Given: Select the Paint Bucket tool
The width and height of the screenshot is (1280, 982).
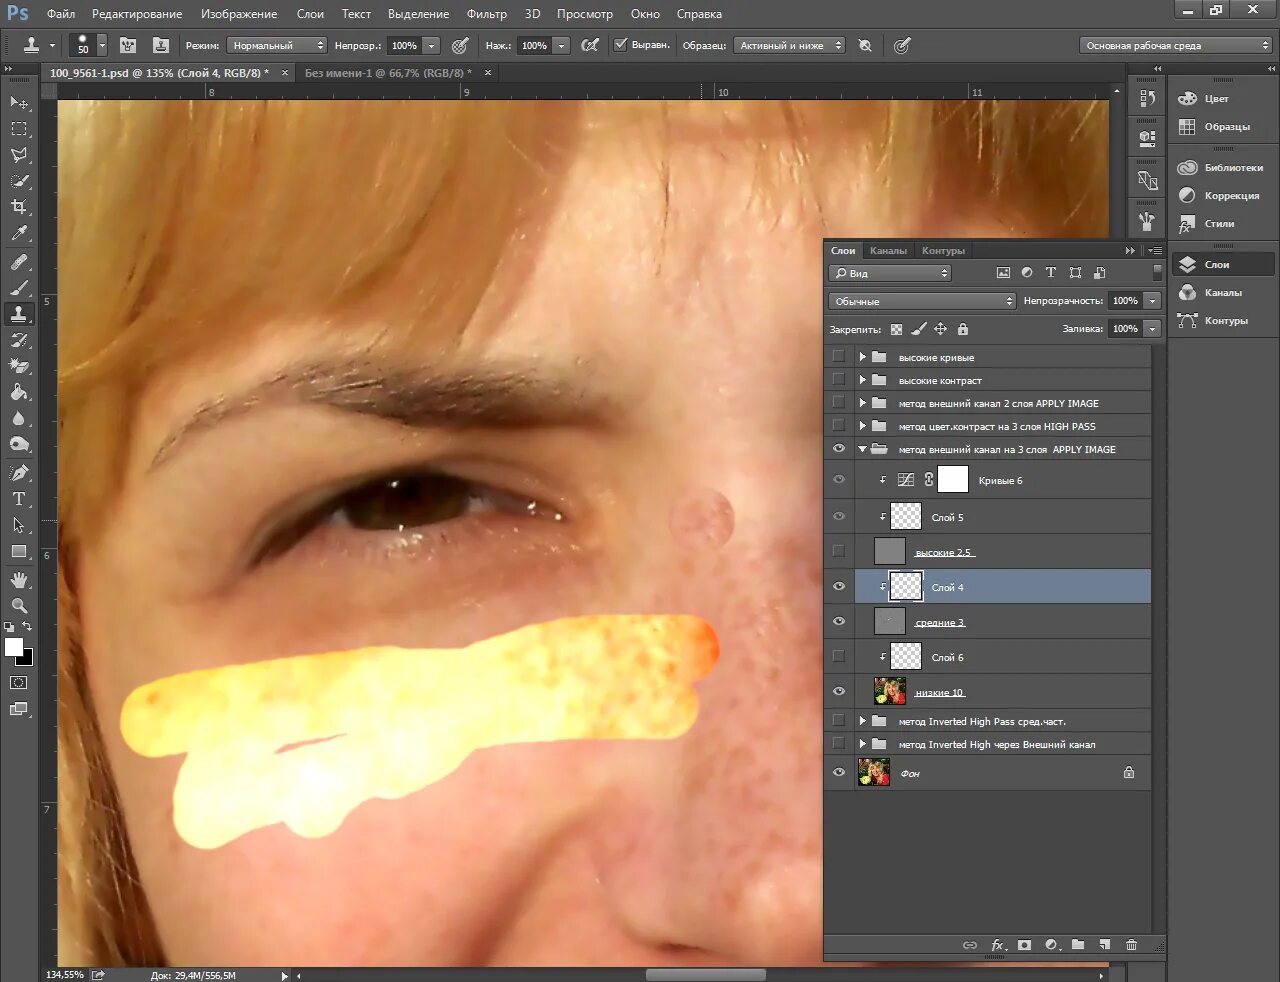Looking at the screenshot, I should (x=19, y=392).
